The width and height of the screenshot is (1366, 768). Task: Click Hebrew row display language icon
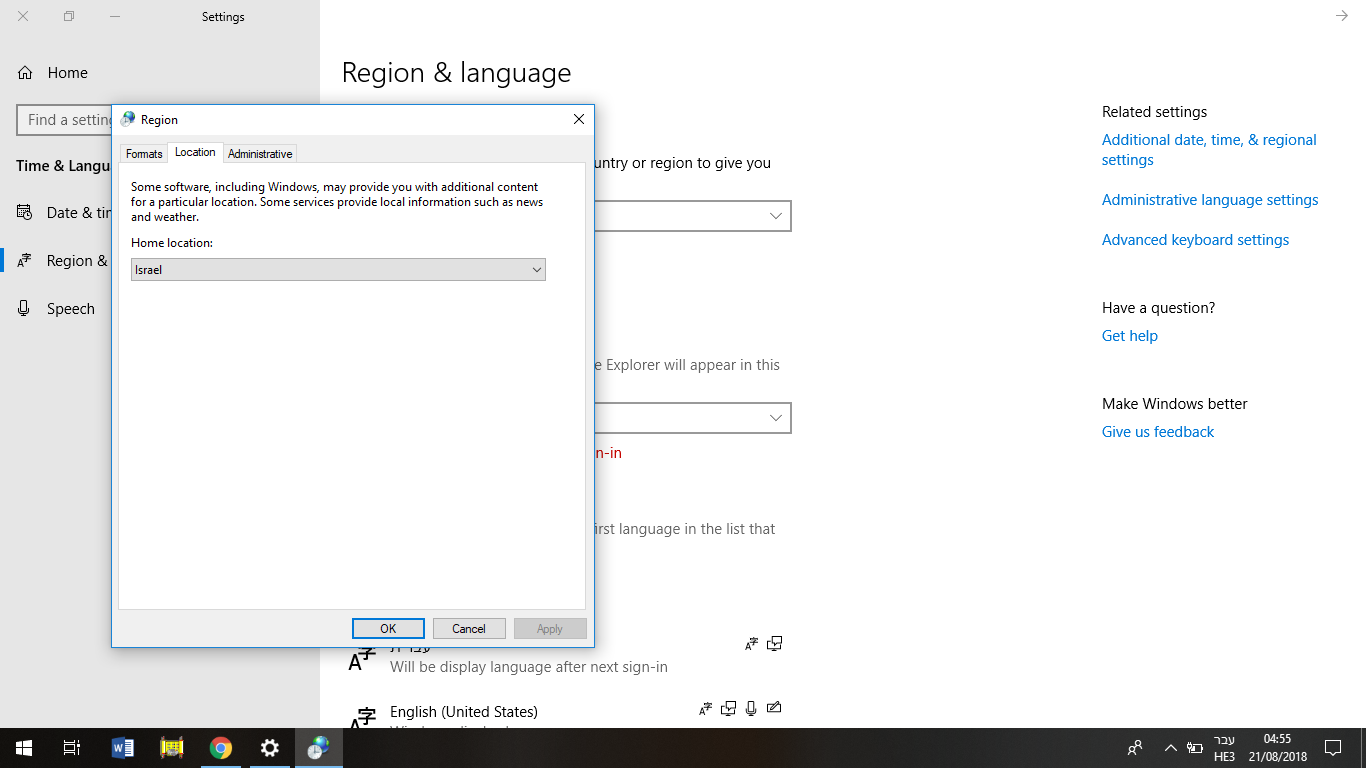[x=752, y=645]
